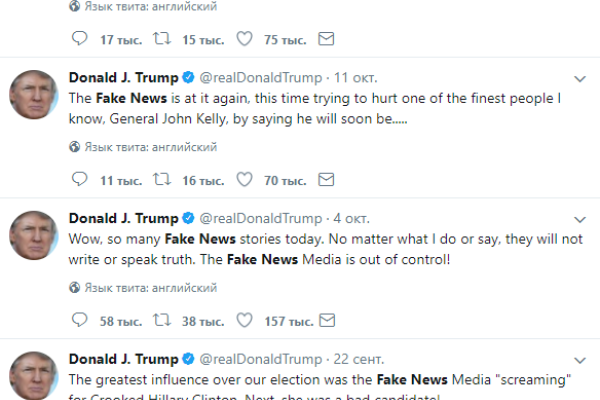Click the profile photo on the 4 окт. tweet
Screen dimensions: 600x400
pos(33,236)
